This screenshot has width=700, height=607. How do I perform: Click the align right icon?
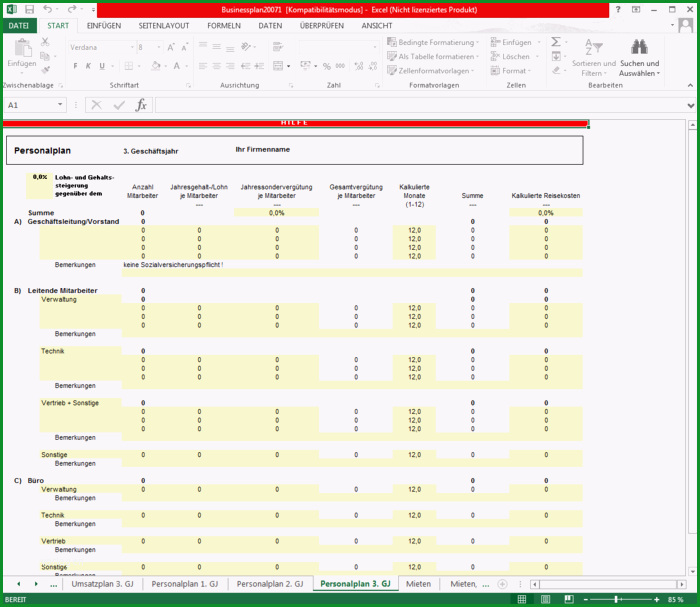point(230,66)
